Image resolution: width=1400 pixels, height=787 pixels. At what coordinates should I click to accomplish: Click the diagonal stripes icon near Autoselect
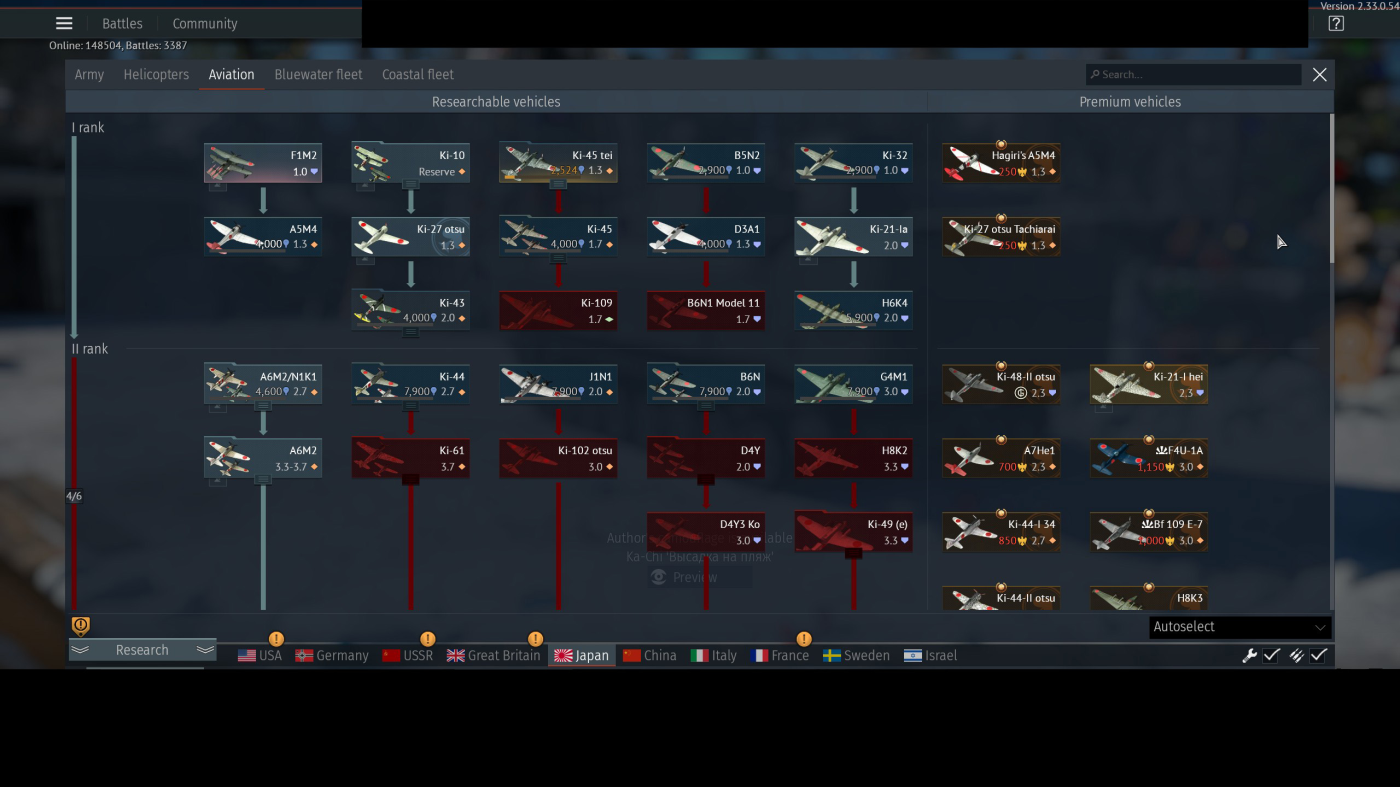click(x=1296, y=656)
